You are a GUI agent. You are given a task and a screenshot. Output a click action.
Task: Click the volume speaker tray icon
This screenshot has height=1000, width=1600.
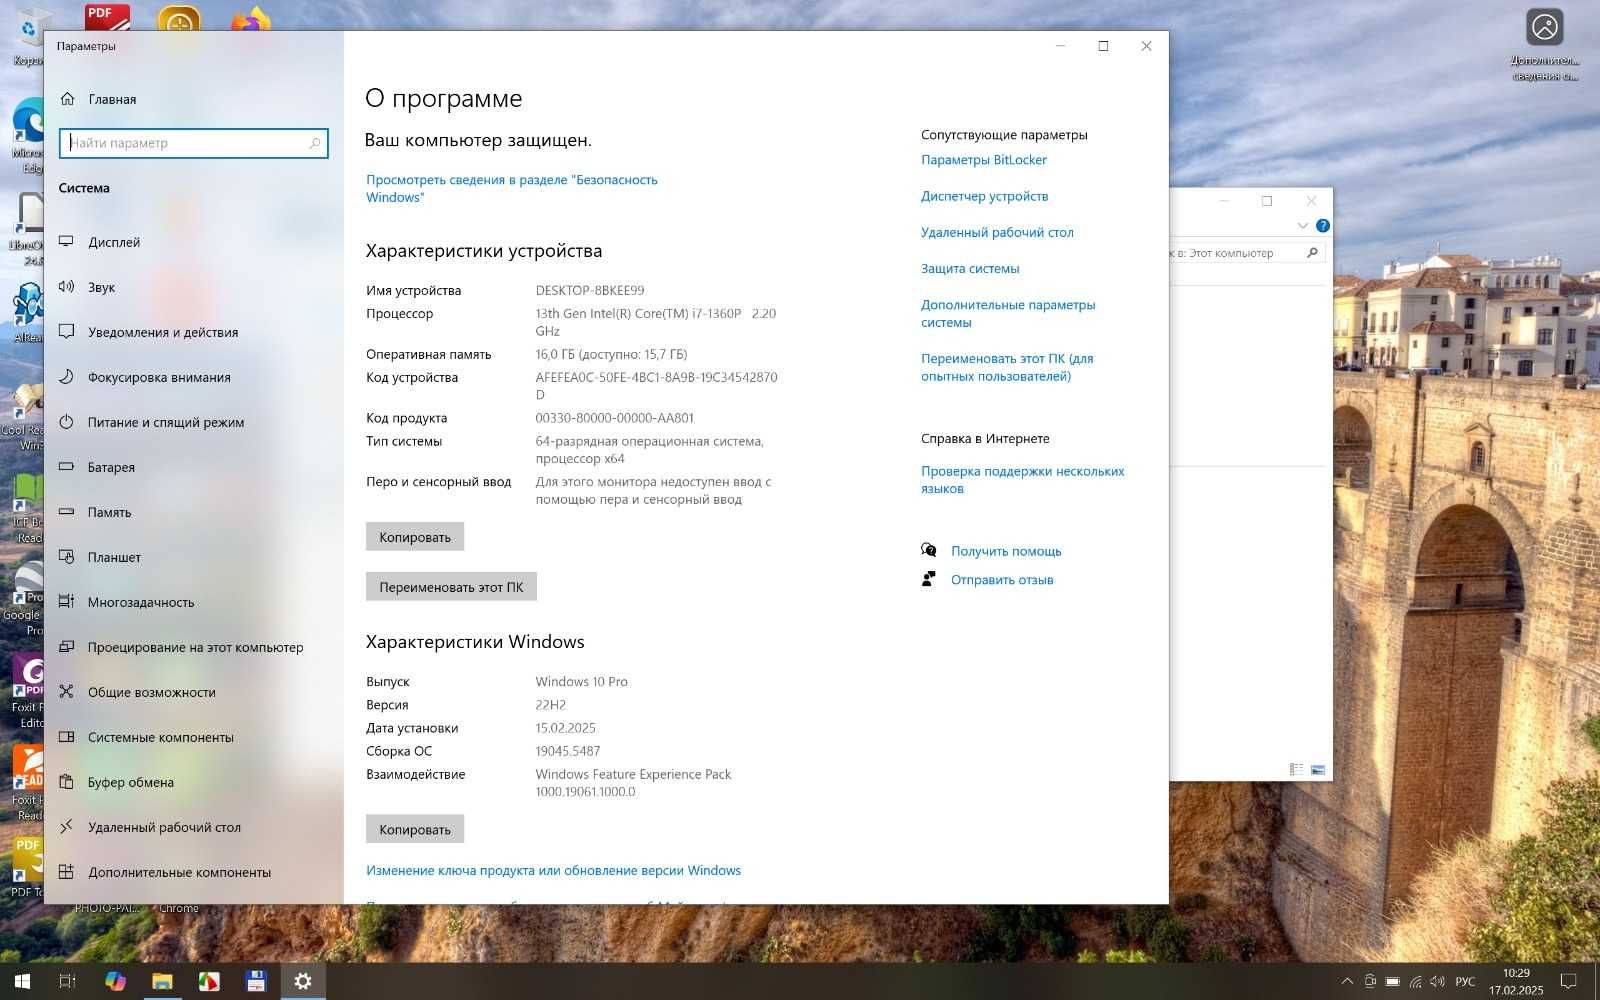[x=1438, y=981]
